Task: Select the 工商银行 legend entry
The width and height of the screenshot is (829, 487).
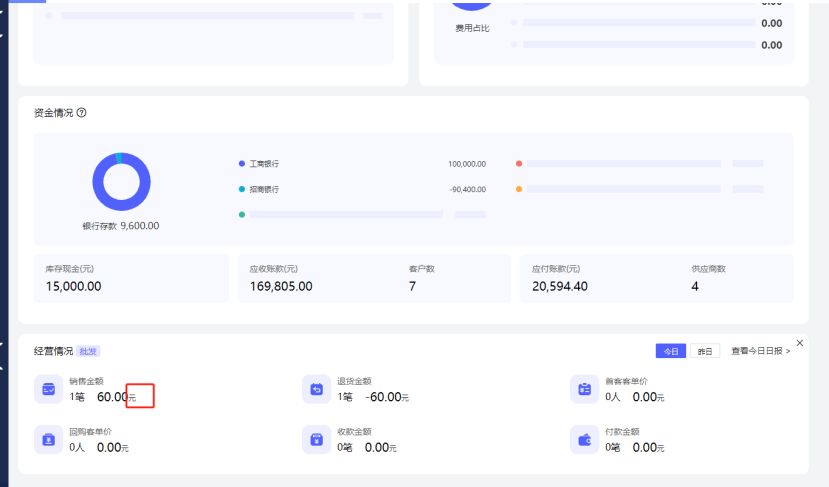Action: (x=264, y=163)
